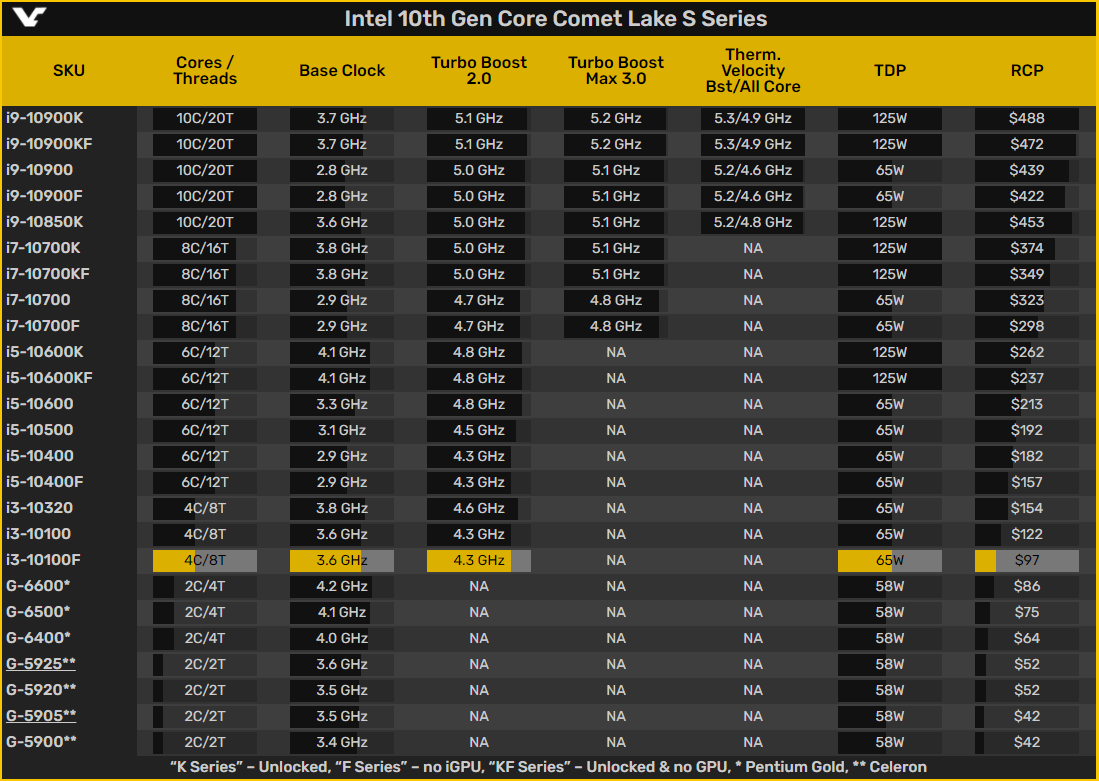This screenshot has width=1099, height=781.
Task: Click the i5-10600K SKU name
Action: [44, 351]
